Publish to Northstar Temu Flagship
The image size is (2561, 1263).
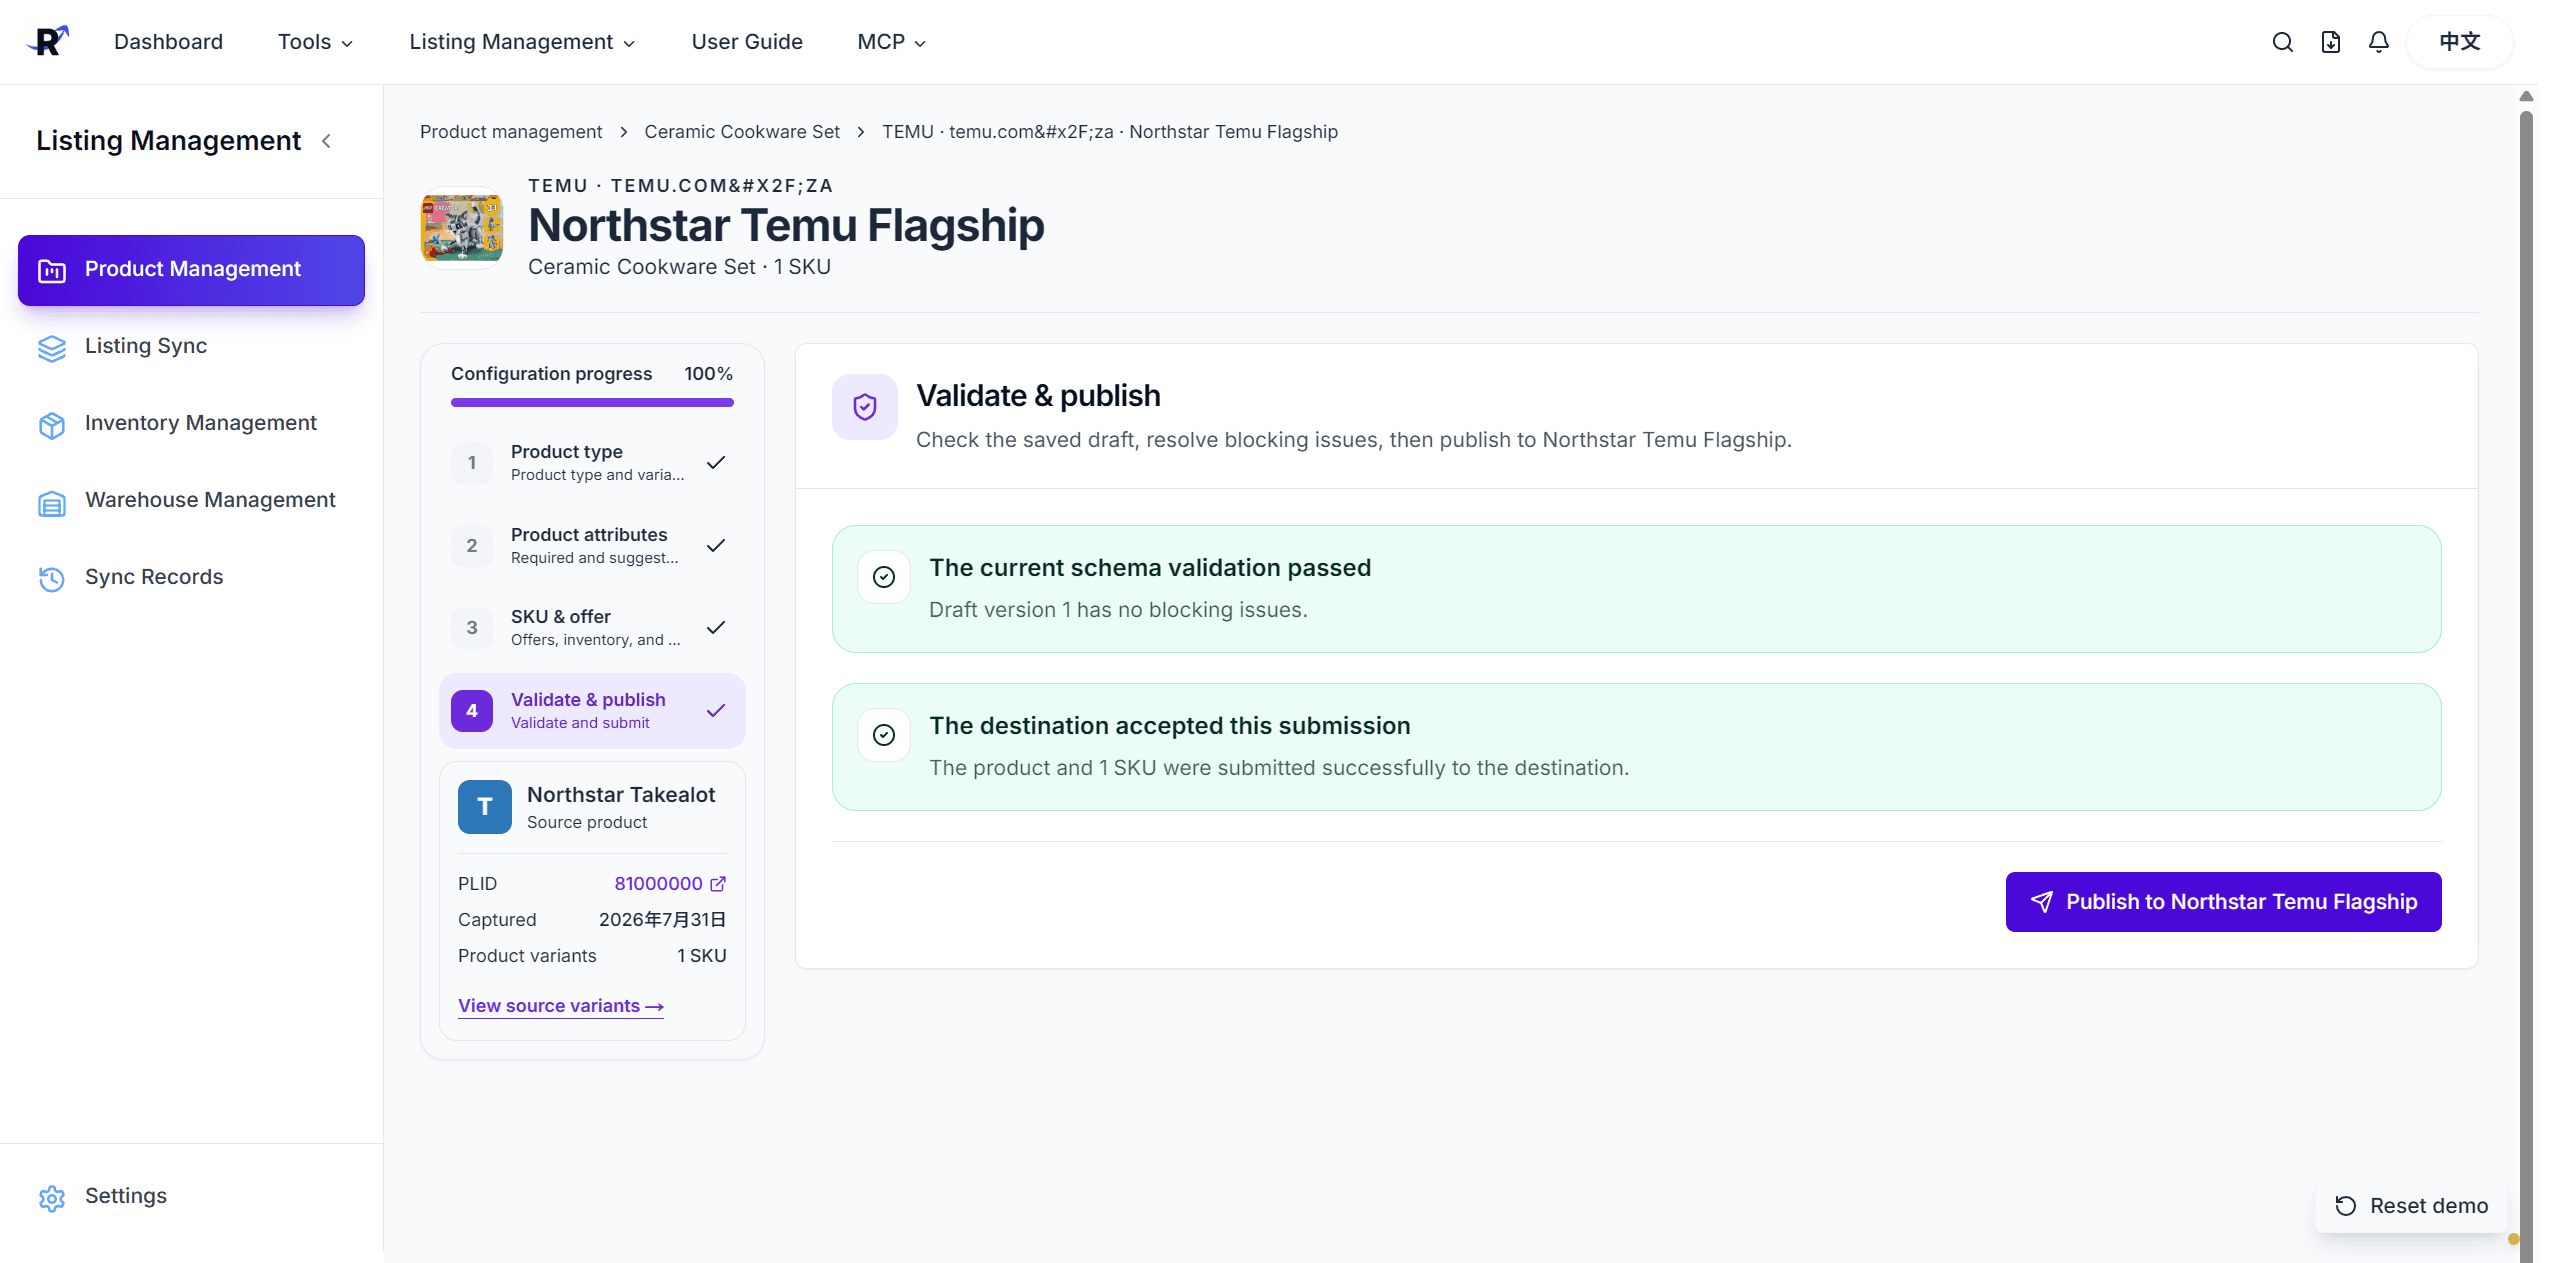click(x=2223, y=902)
